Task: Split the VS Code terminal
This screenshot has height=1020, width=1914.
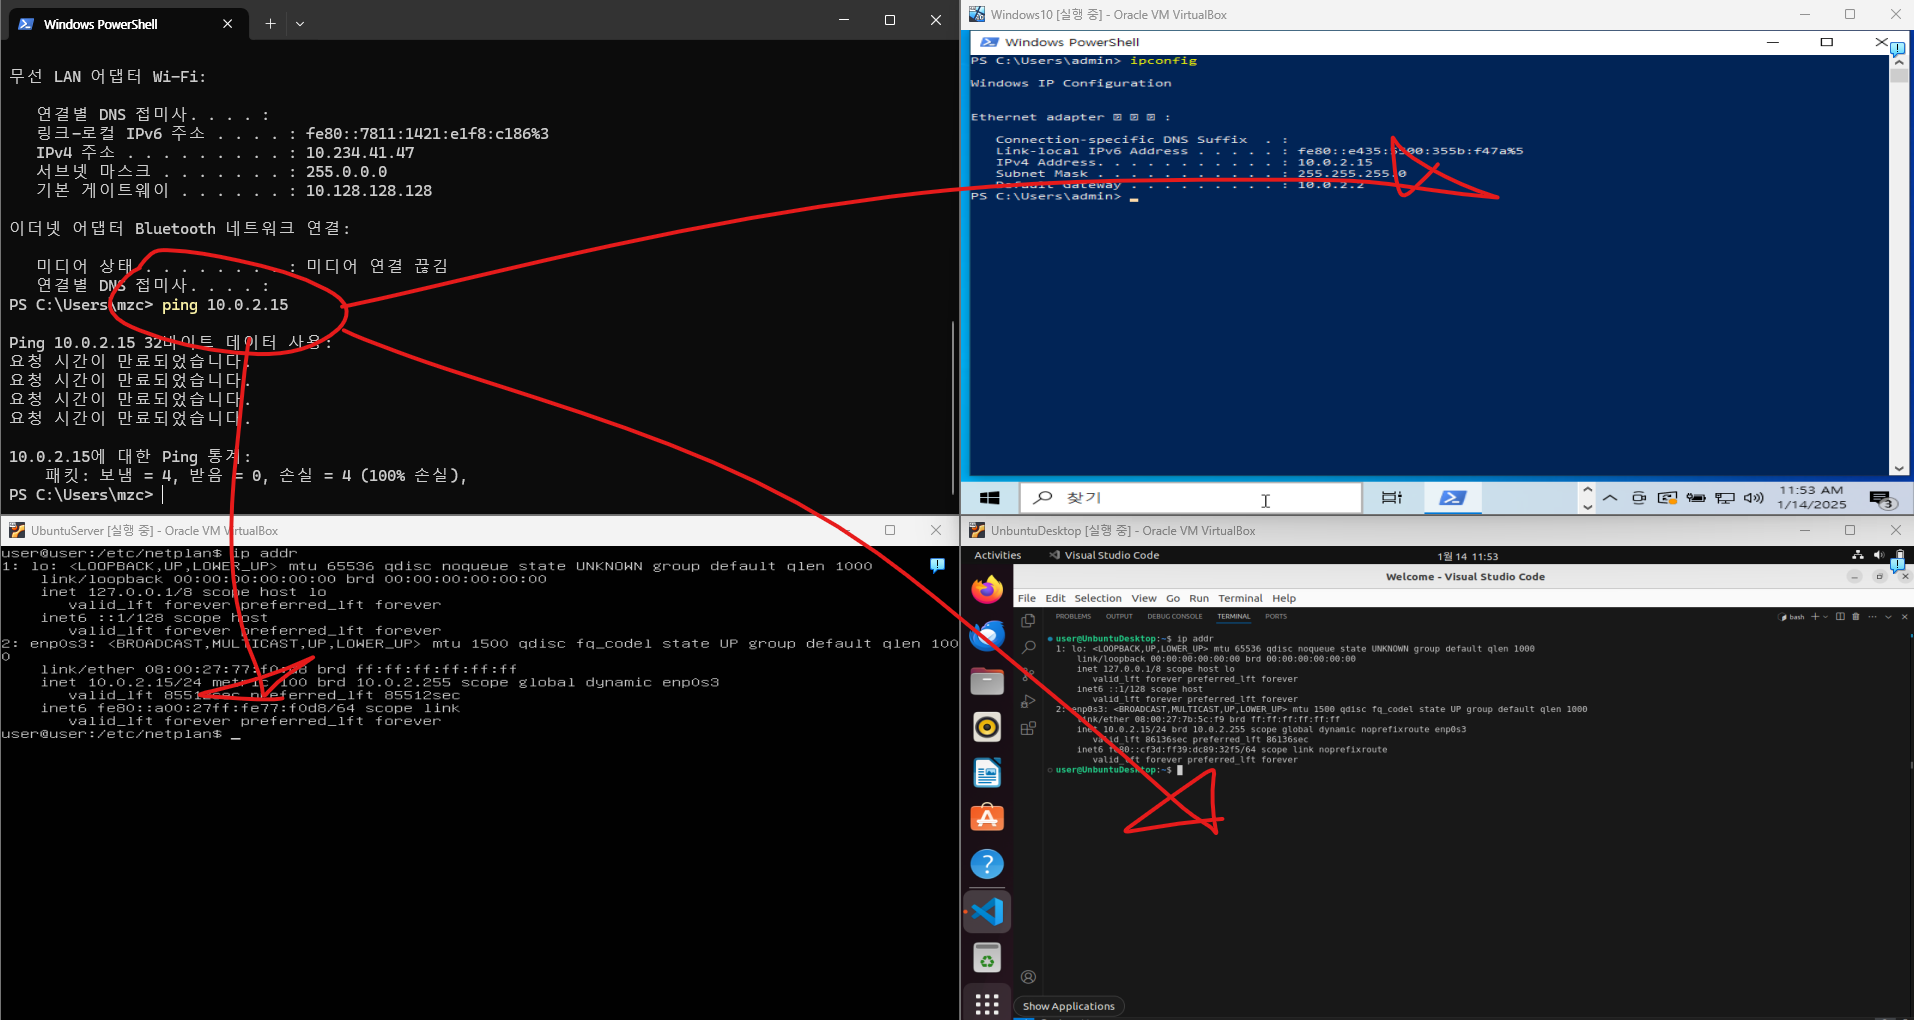Action: (x=1840, y=617)
